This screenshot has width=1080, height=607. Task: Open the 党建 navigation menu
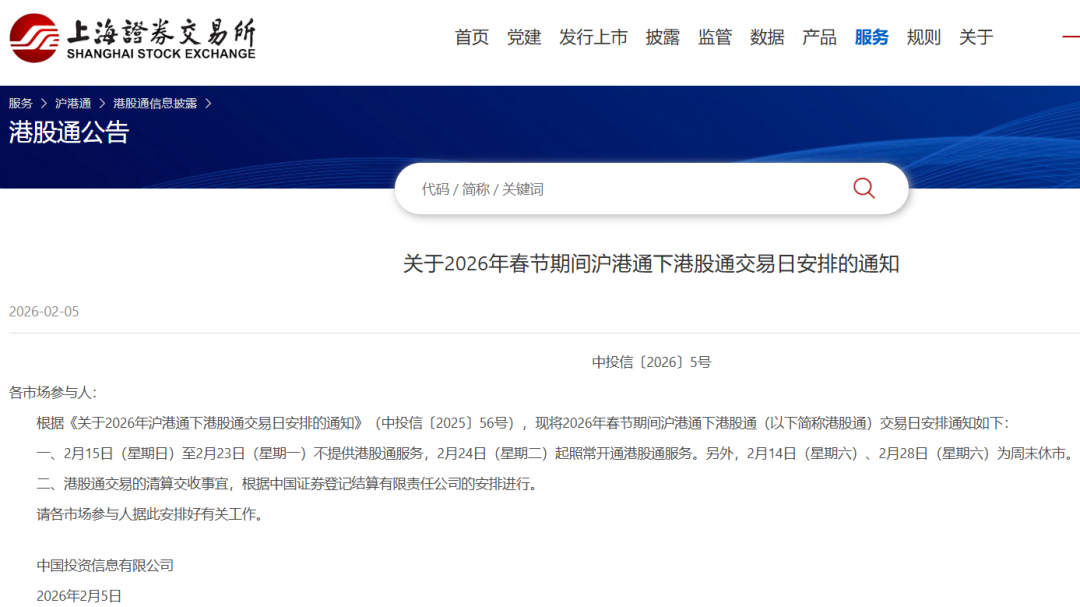pos(524,37)
